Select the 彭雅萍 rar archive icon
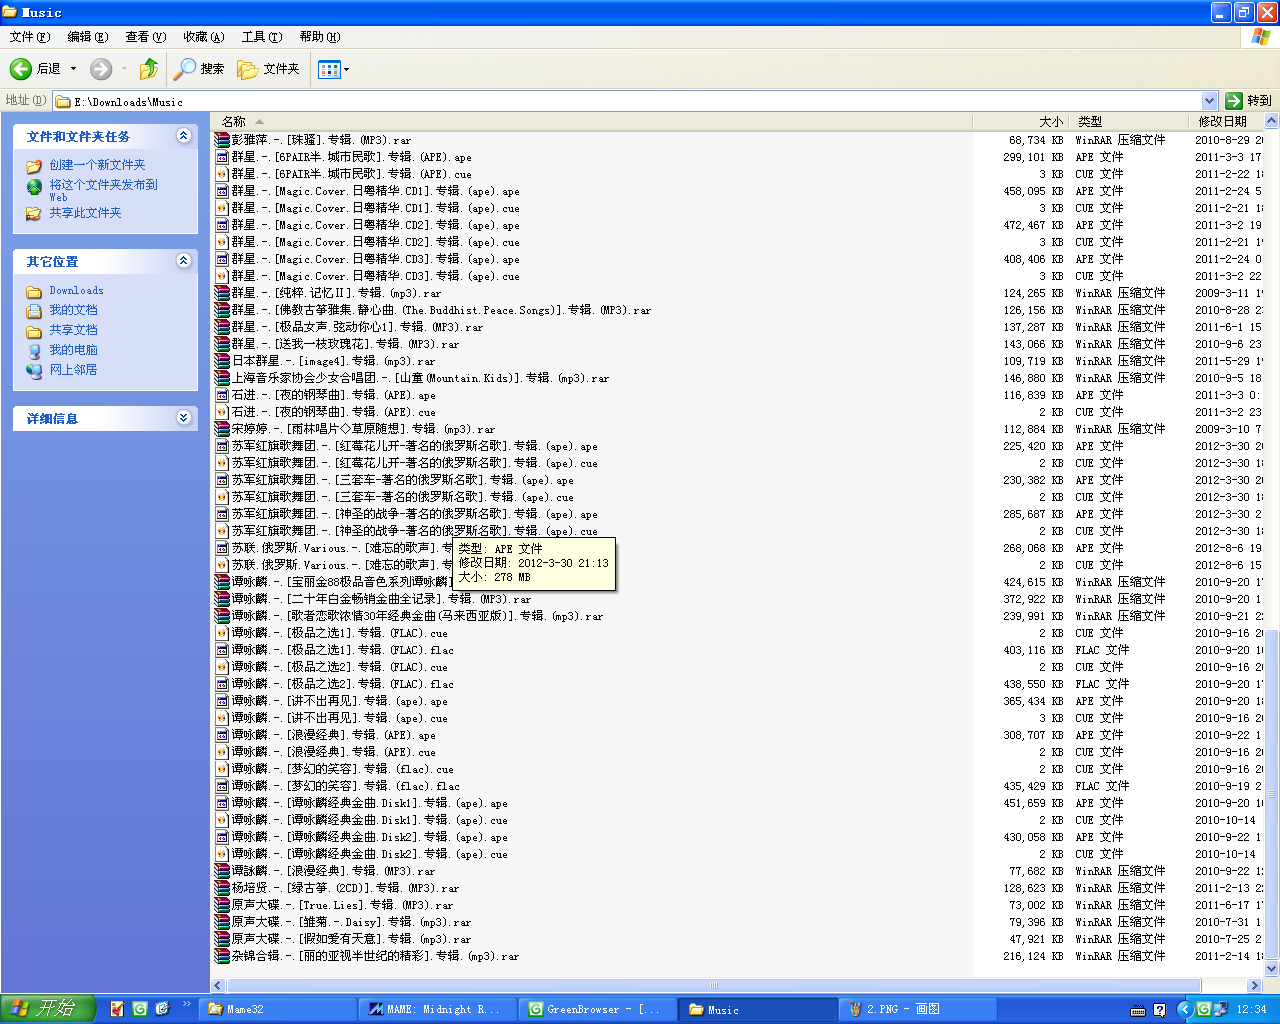Screen dimensions: 1280x1024 click(222, 140)
